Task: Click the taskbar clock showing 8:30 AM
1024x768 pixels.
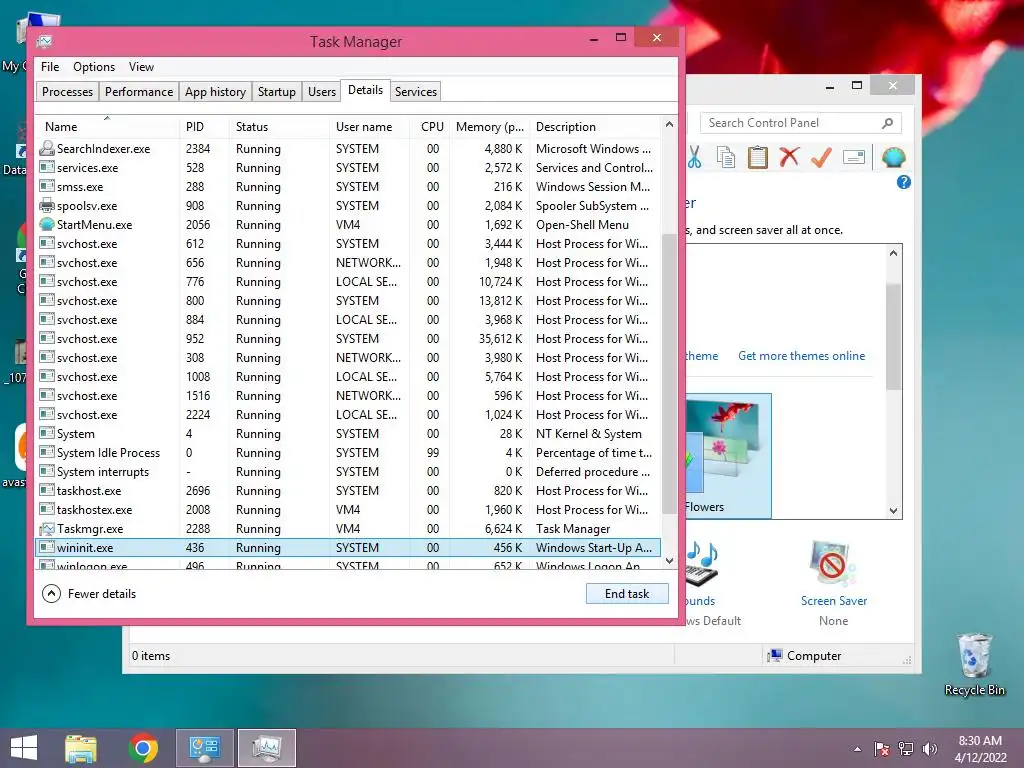Action: point(980,749)
